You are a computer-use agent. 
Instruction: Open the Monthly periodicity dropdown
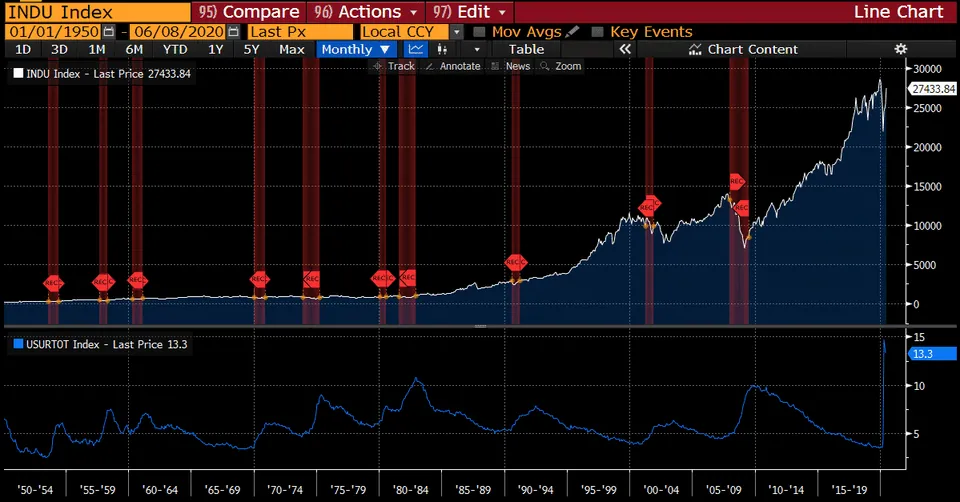pyautogui.click(x=356, y=50)
